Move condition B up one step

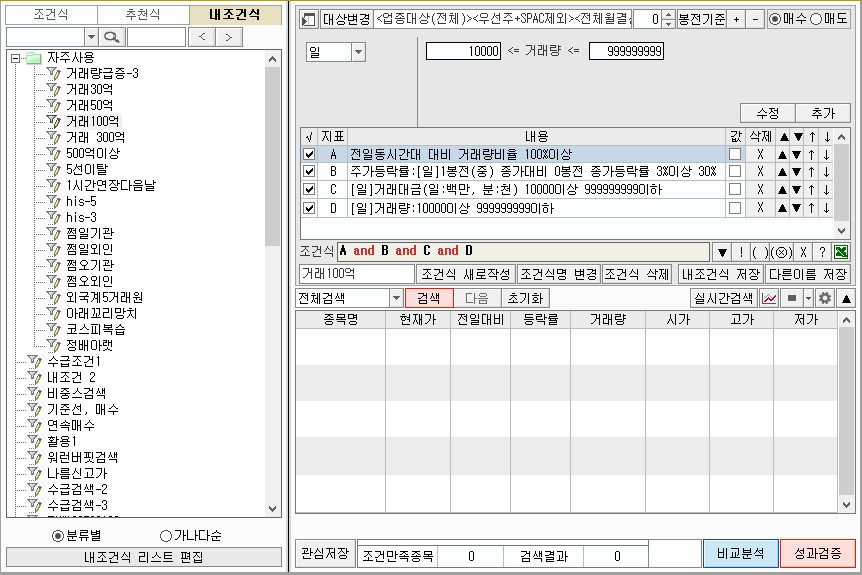[782, 172]
